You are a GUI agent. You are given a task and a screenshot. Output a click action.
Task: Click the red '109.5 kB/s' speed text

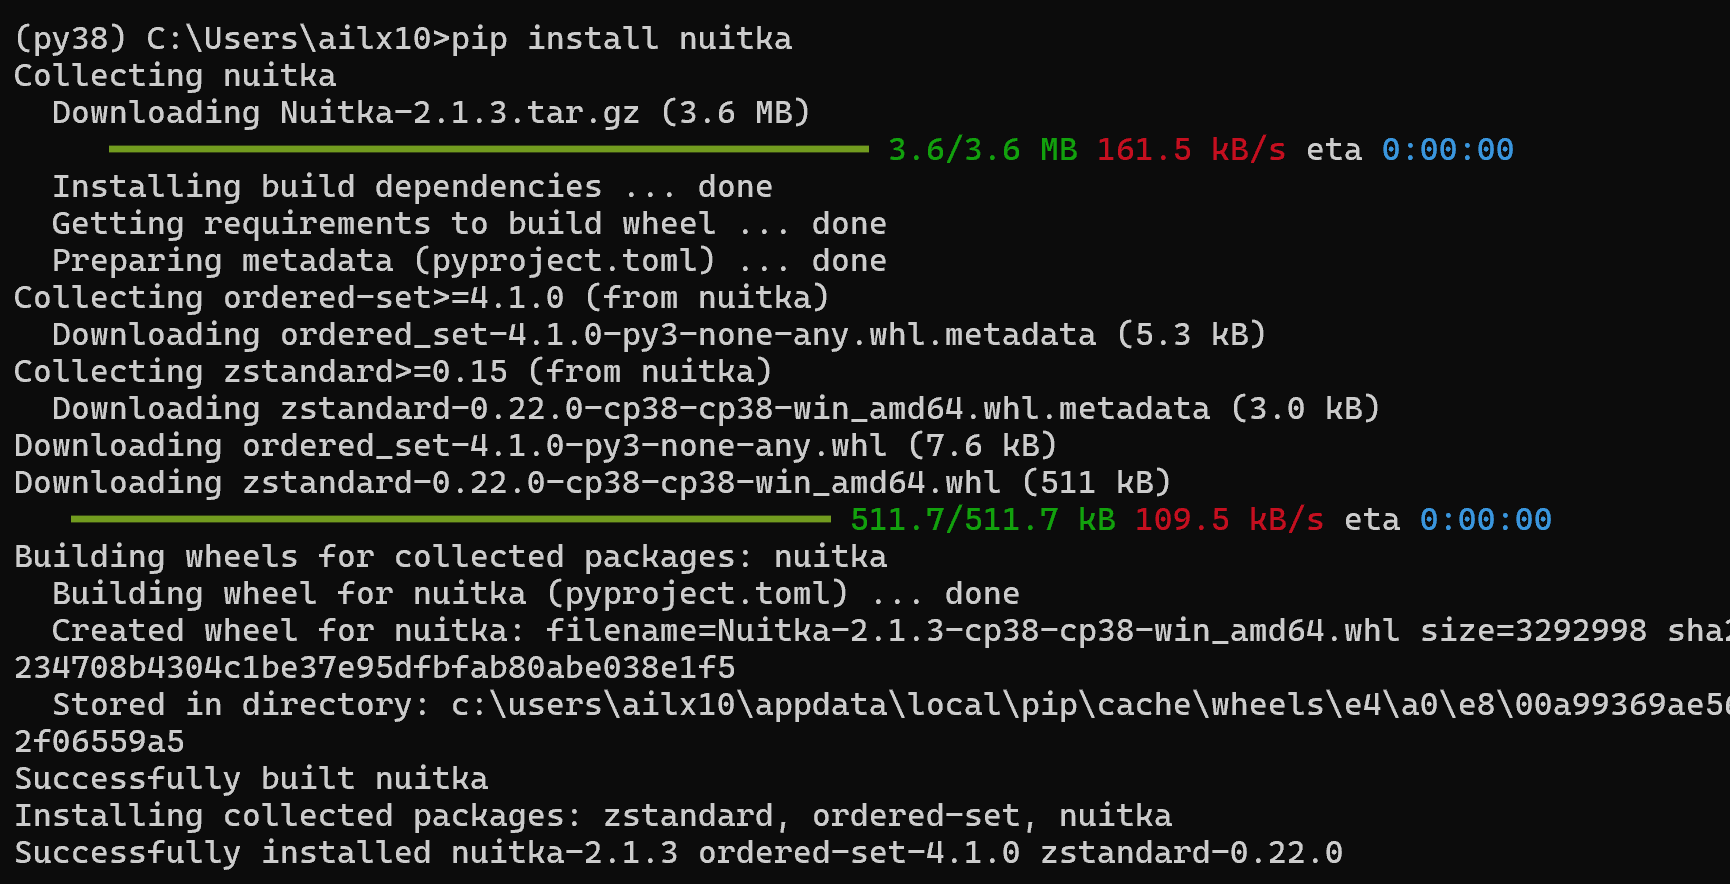pos(1229,520)
